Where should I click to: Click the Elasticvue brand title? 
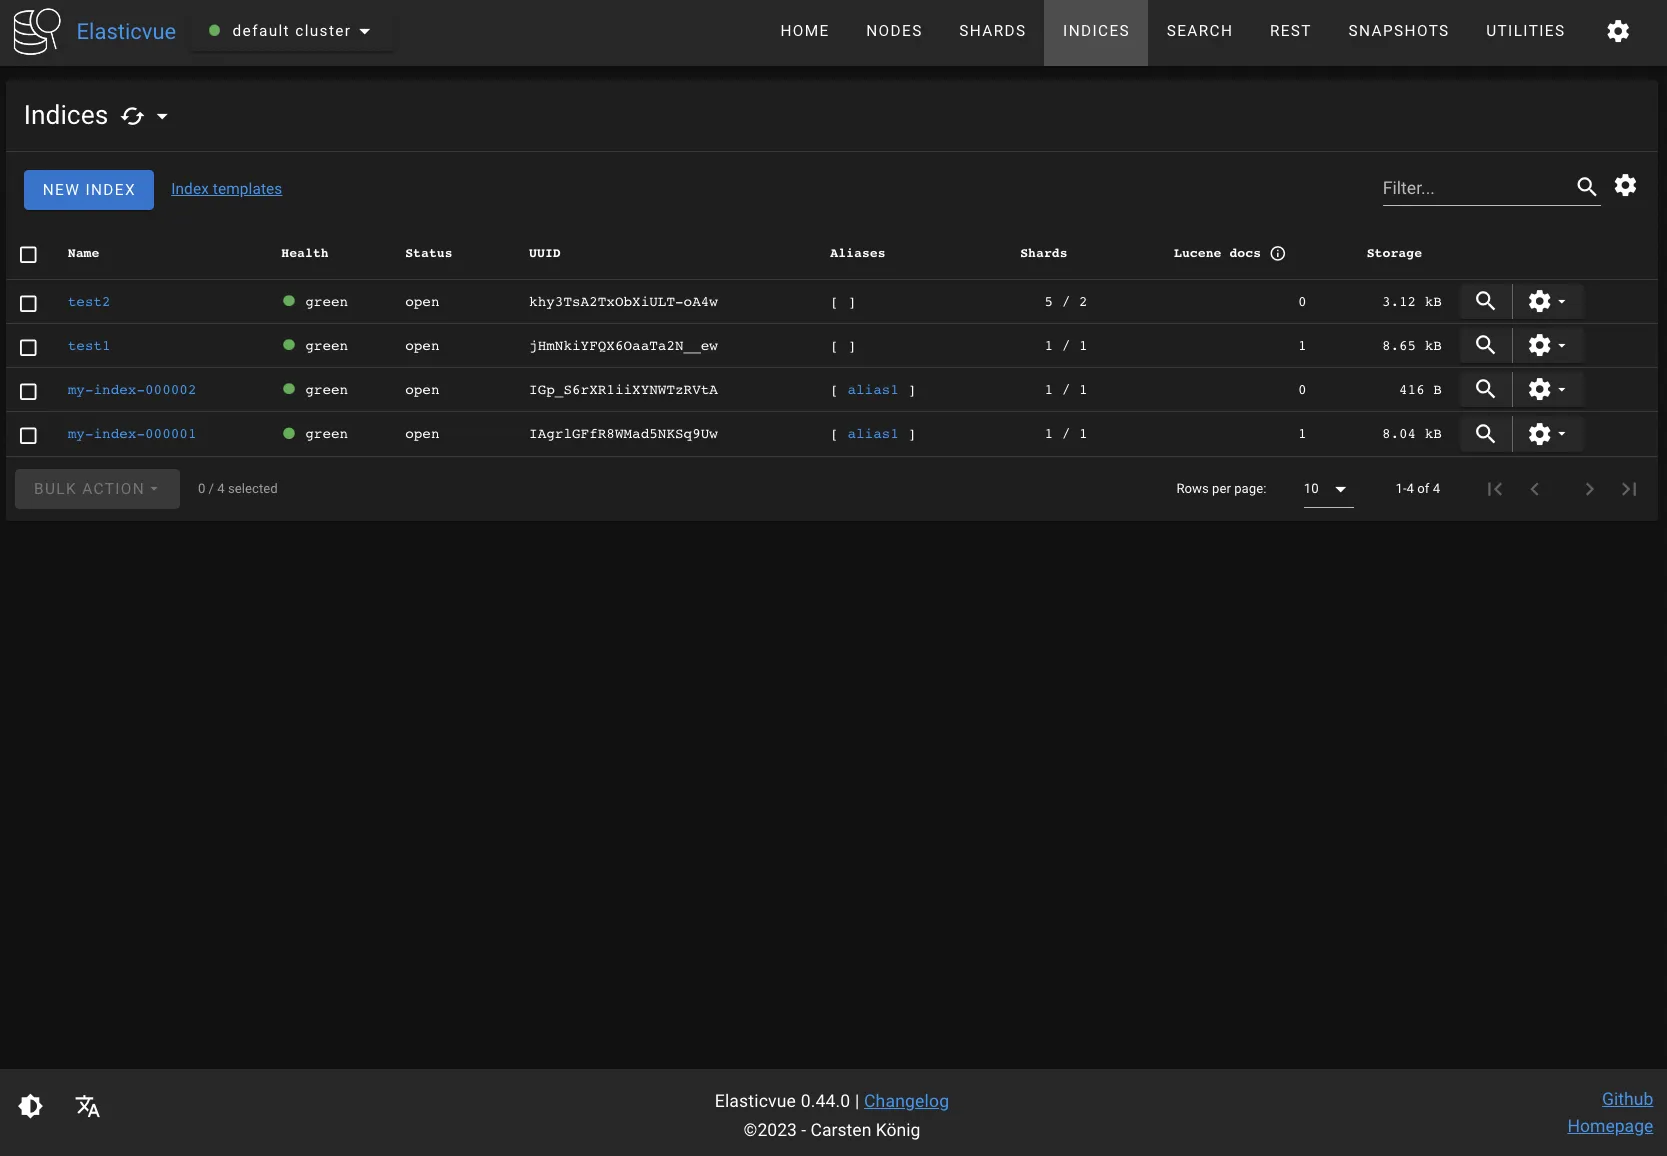126,31
